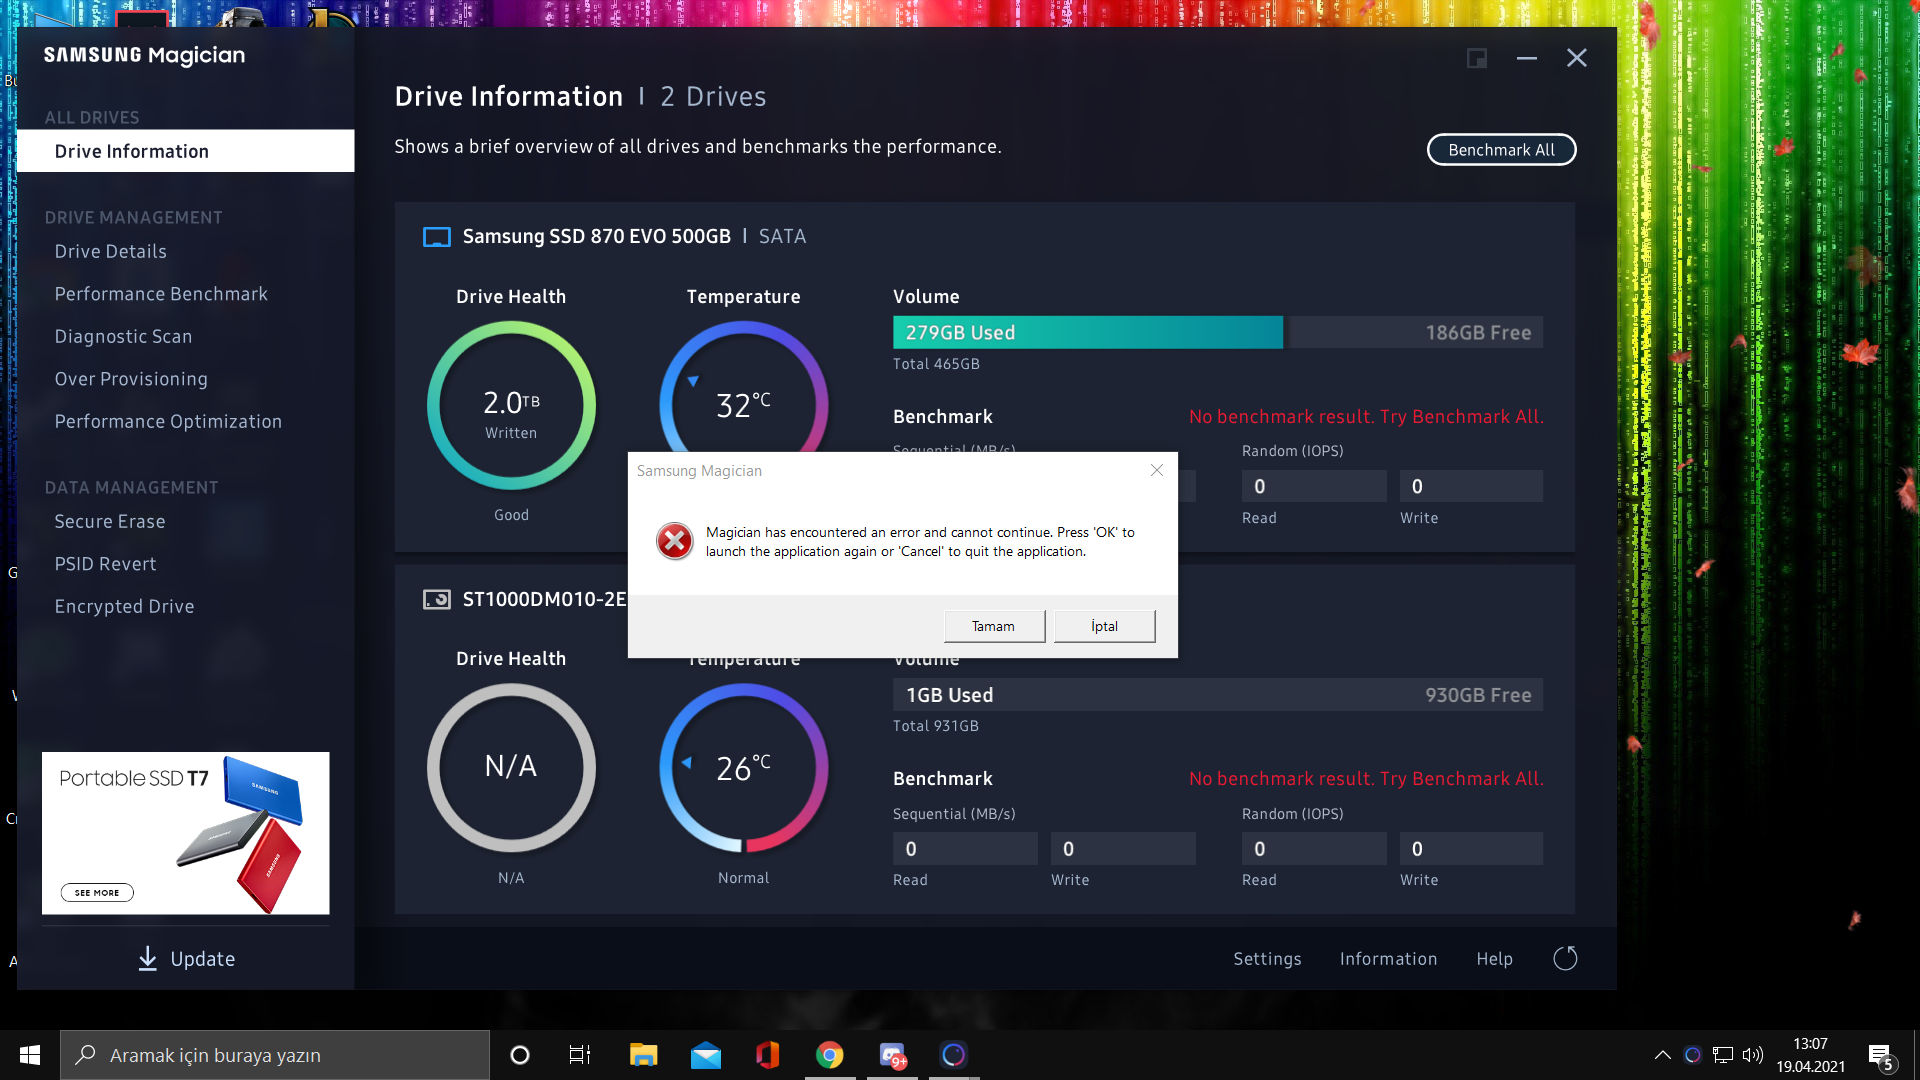Click the Benchmark All button
The height and width of the screenshot is (1080, 1920).
[x=1501, y=150]
